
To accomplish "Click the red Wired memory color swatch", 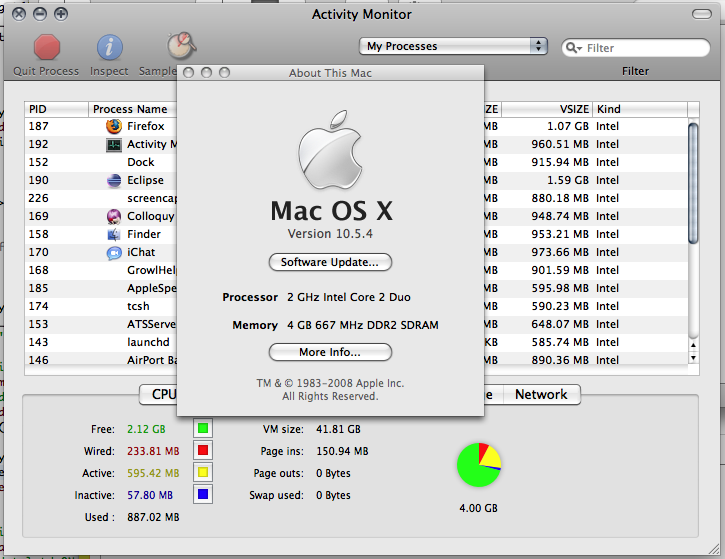I will [x=203, y=450].
